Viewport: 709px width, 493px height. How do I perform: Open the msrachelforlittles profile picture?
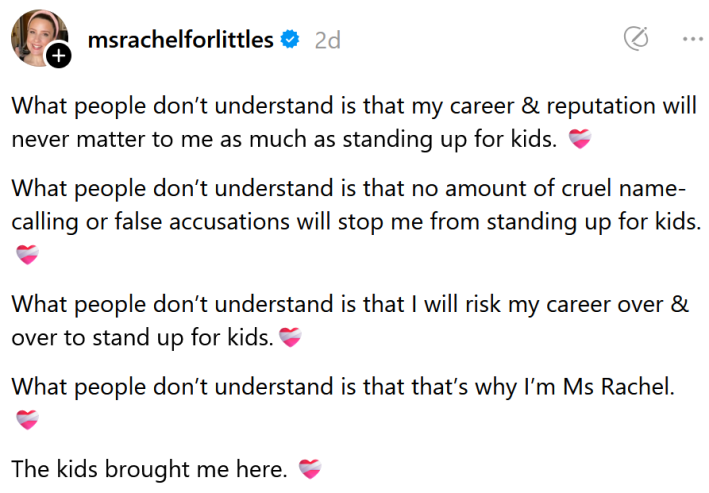click(38, 38)
